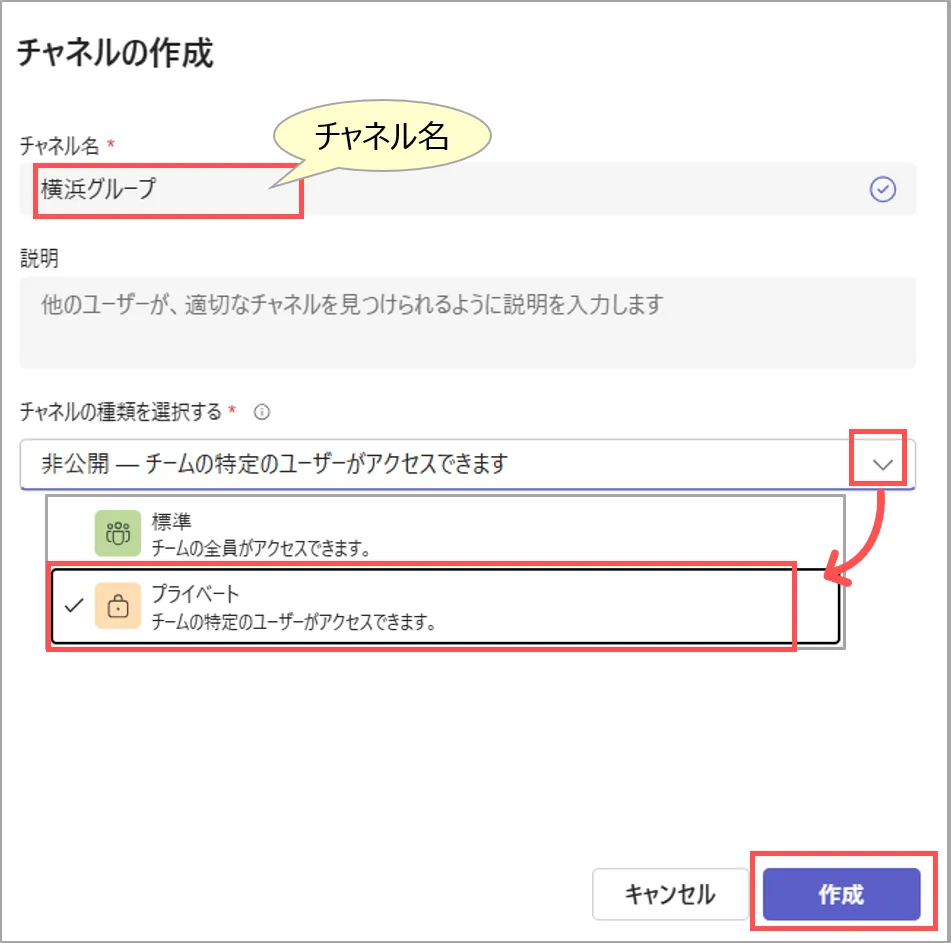Click the yellow チャネル名 callout bubble

(x=382, y=136)
